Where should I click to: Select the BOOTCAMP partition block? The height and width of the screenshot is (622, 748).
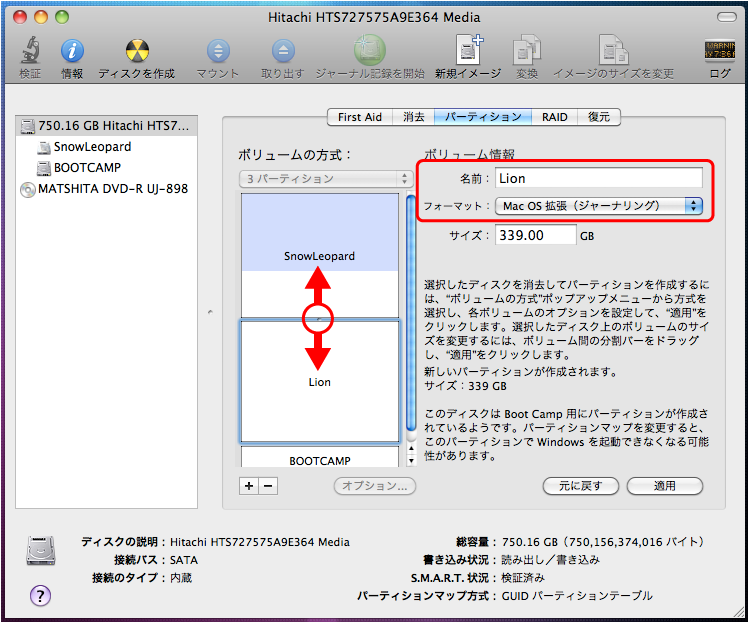pos(320,456)
